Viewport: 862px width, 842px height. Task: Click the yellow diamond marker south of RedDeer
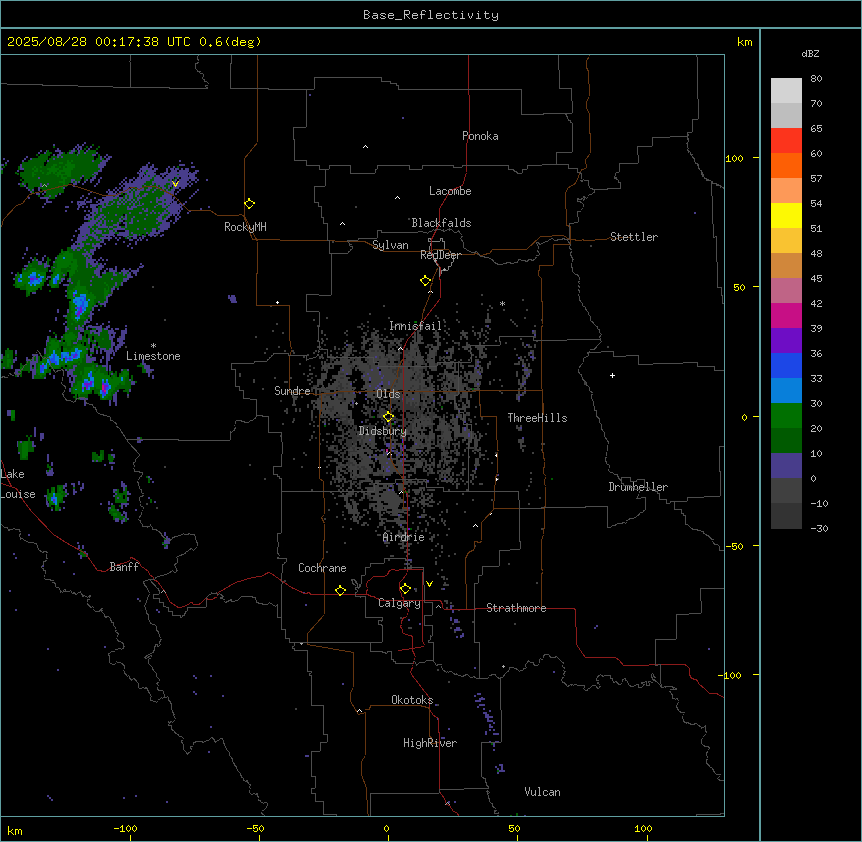(x=426, y=281)
